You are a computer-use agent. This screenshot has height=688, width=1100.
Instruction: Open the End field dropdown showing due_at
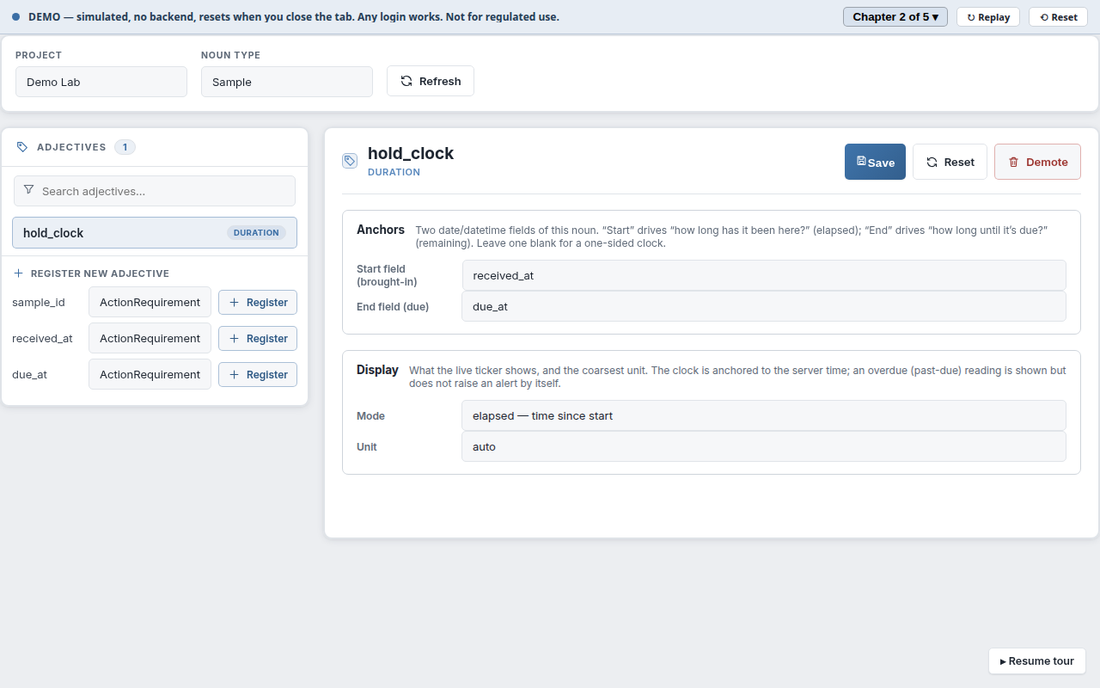[x=764, y=306]
